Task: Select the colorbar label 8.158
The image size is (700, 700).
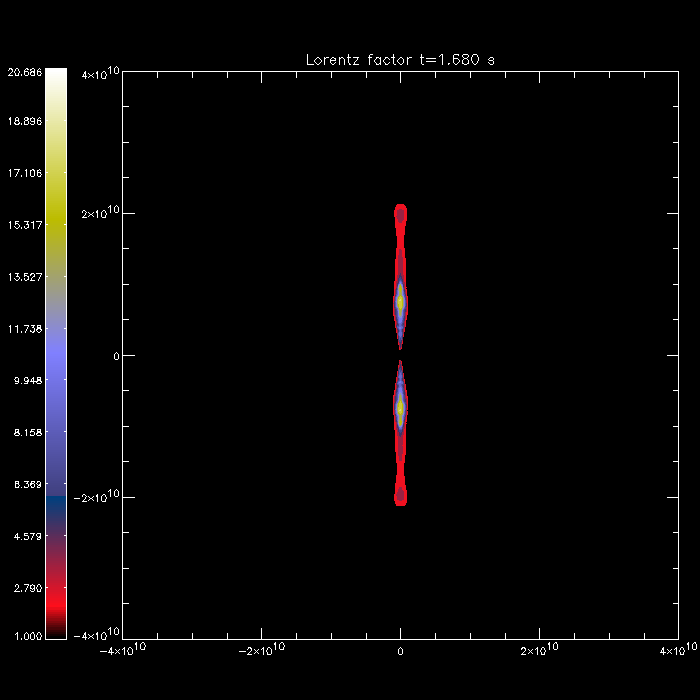Action: (28, 432)
